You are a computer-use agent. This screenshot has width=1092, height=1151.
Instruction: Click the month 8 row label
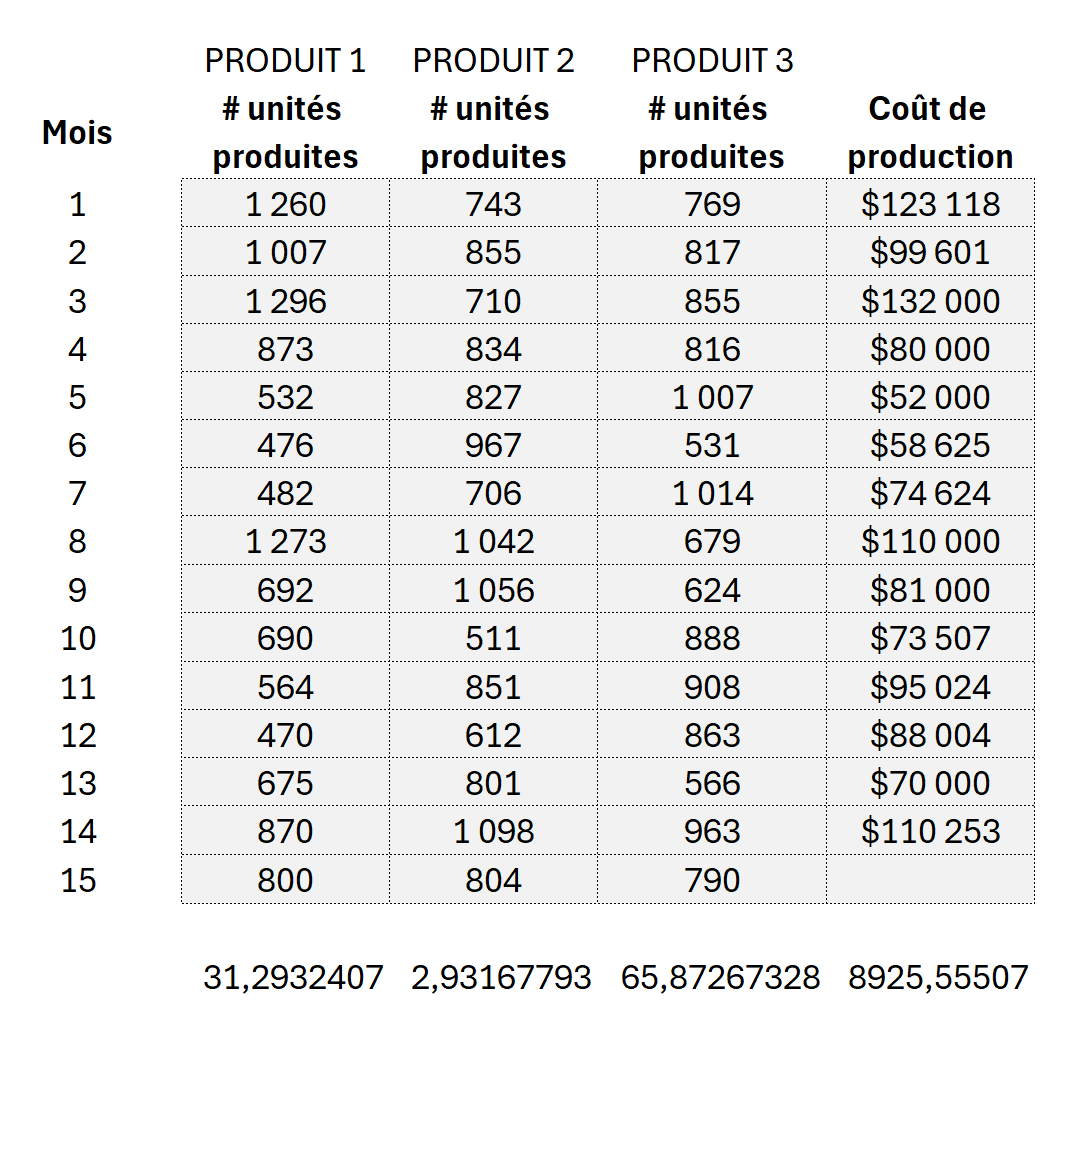(77, 541)
